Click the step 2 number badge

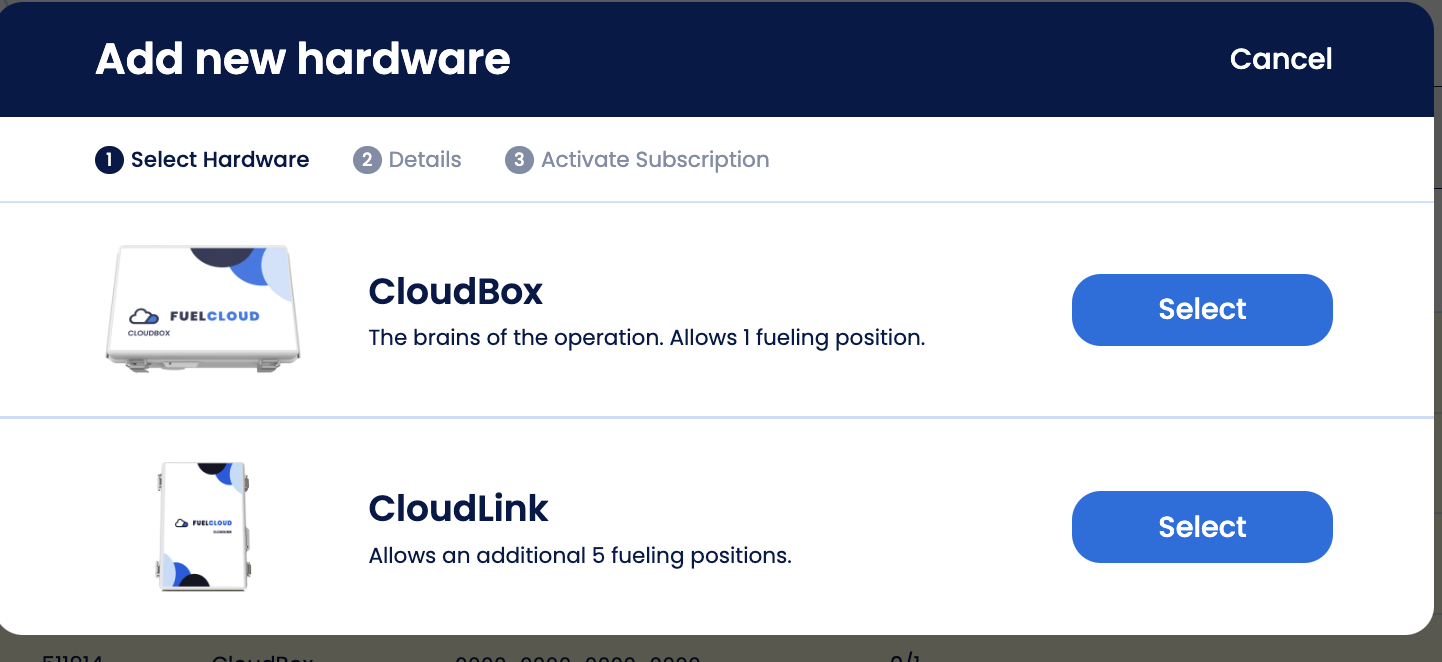pos(367,160)
